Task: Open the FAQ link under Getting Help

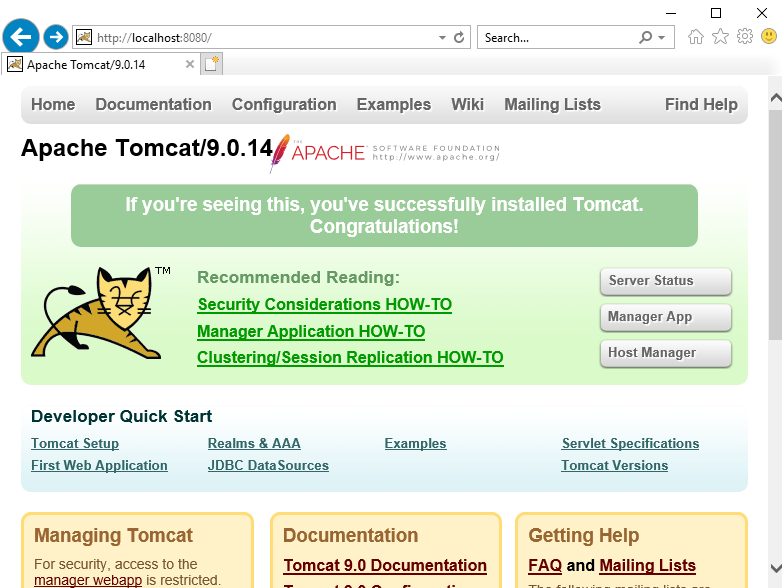Action: pos(545,565)
